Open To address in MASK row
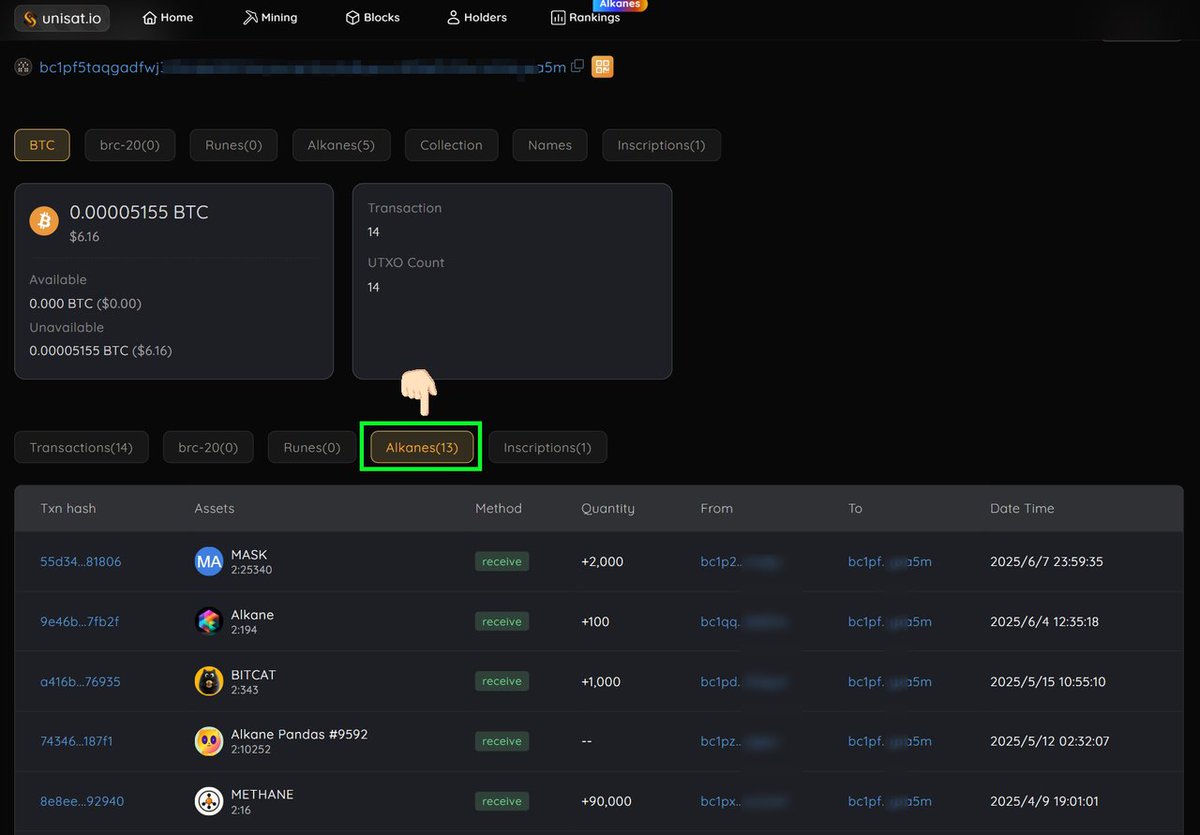1200x835 pixels. [890, 562]
